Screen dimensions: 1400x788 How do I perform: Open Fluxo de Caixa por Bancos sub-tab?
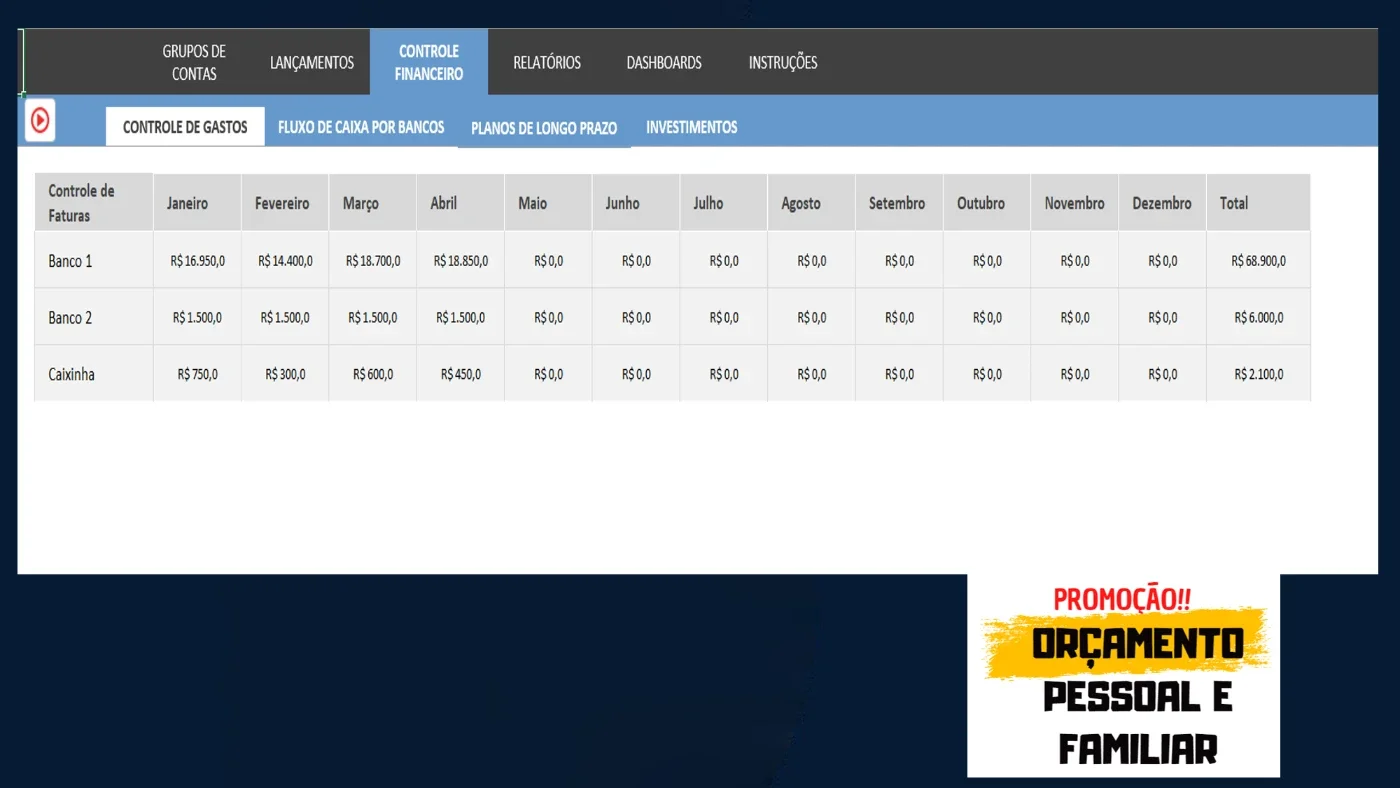361,127
